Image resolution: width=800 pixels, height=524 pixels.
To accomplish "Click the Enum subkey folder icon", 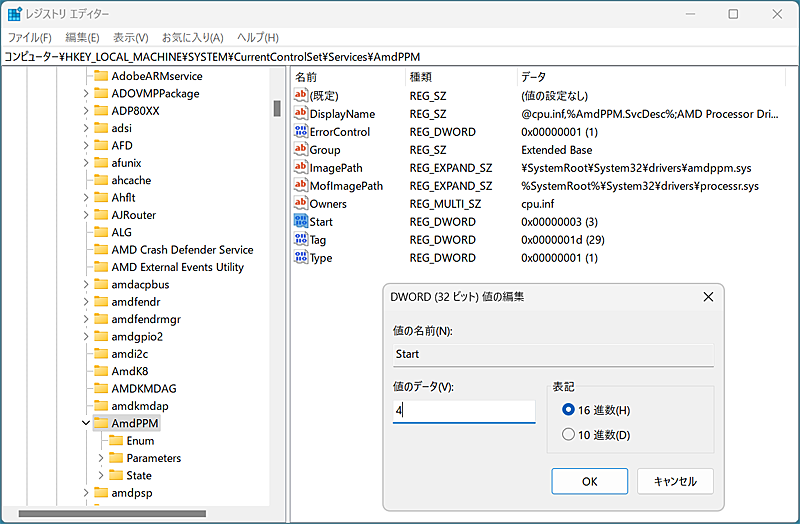I will tap(116, 440).
